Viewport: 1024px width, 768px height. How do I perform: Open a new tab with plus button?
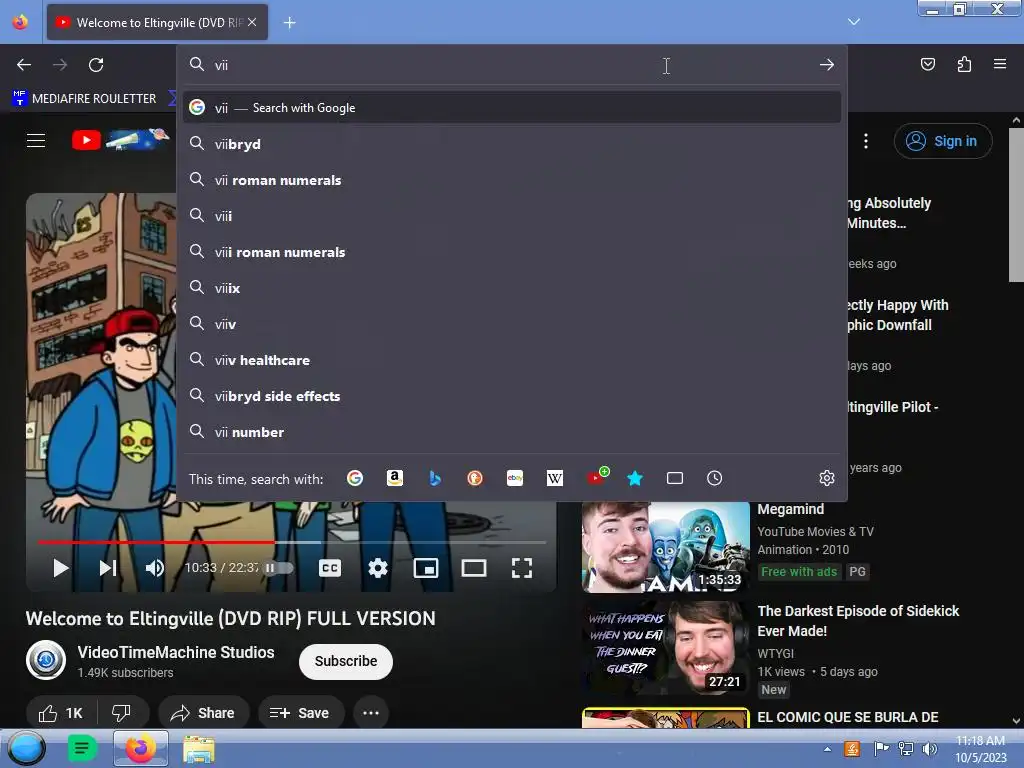click(x=289, y=23)
